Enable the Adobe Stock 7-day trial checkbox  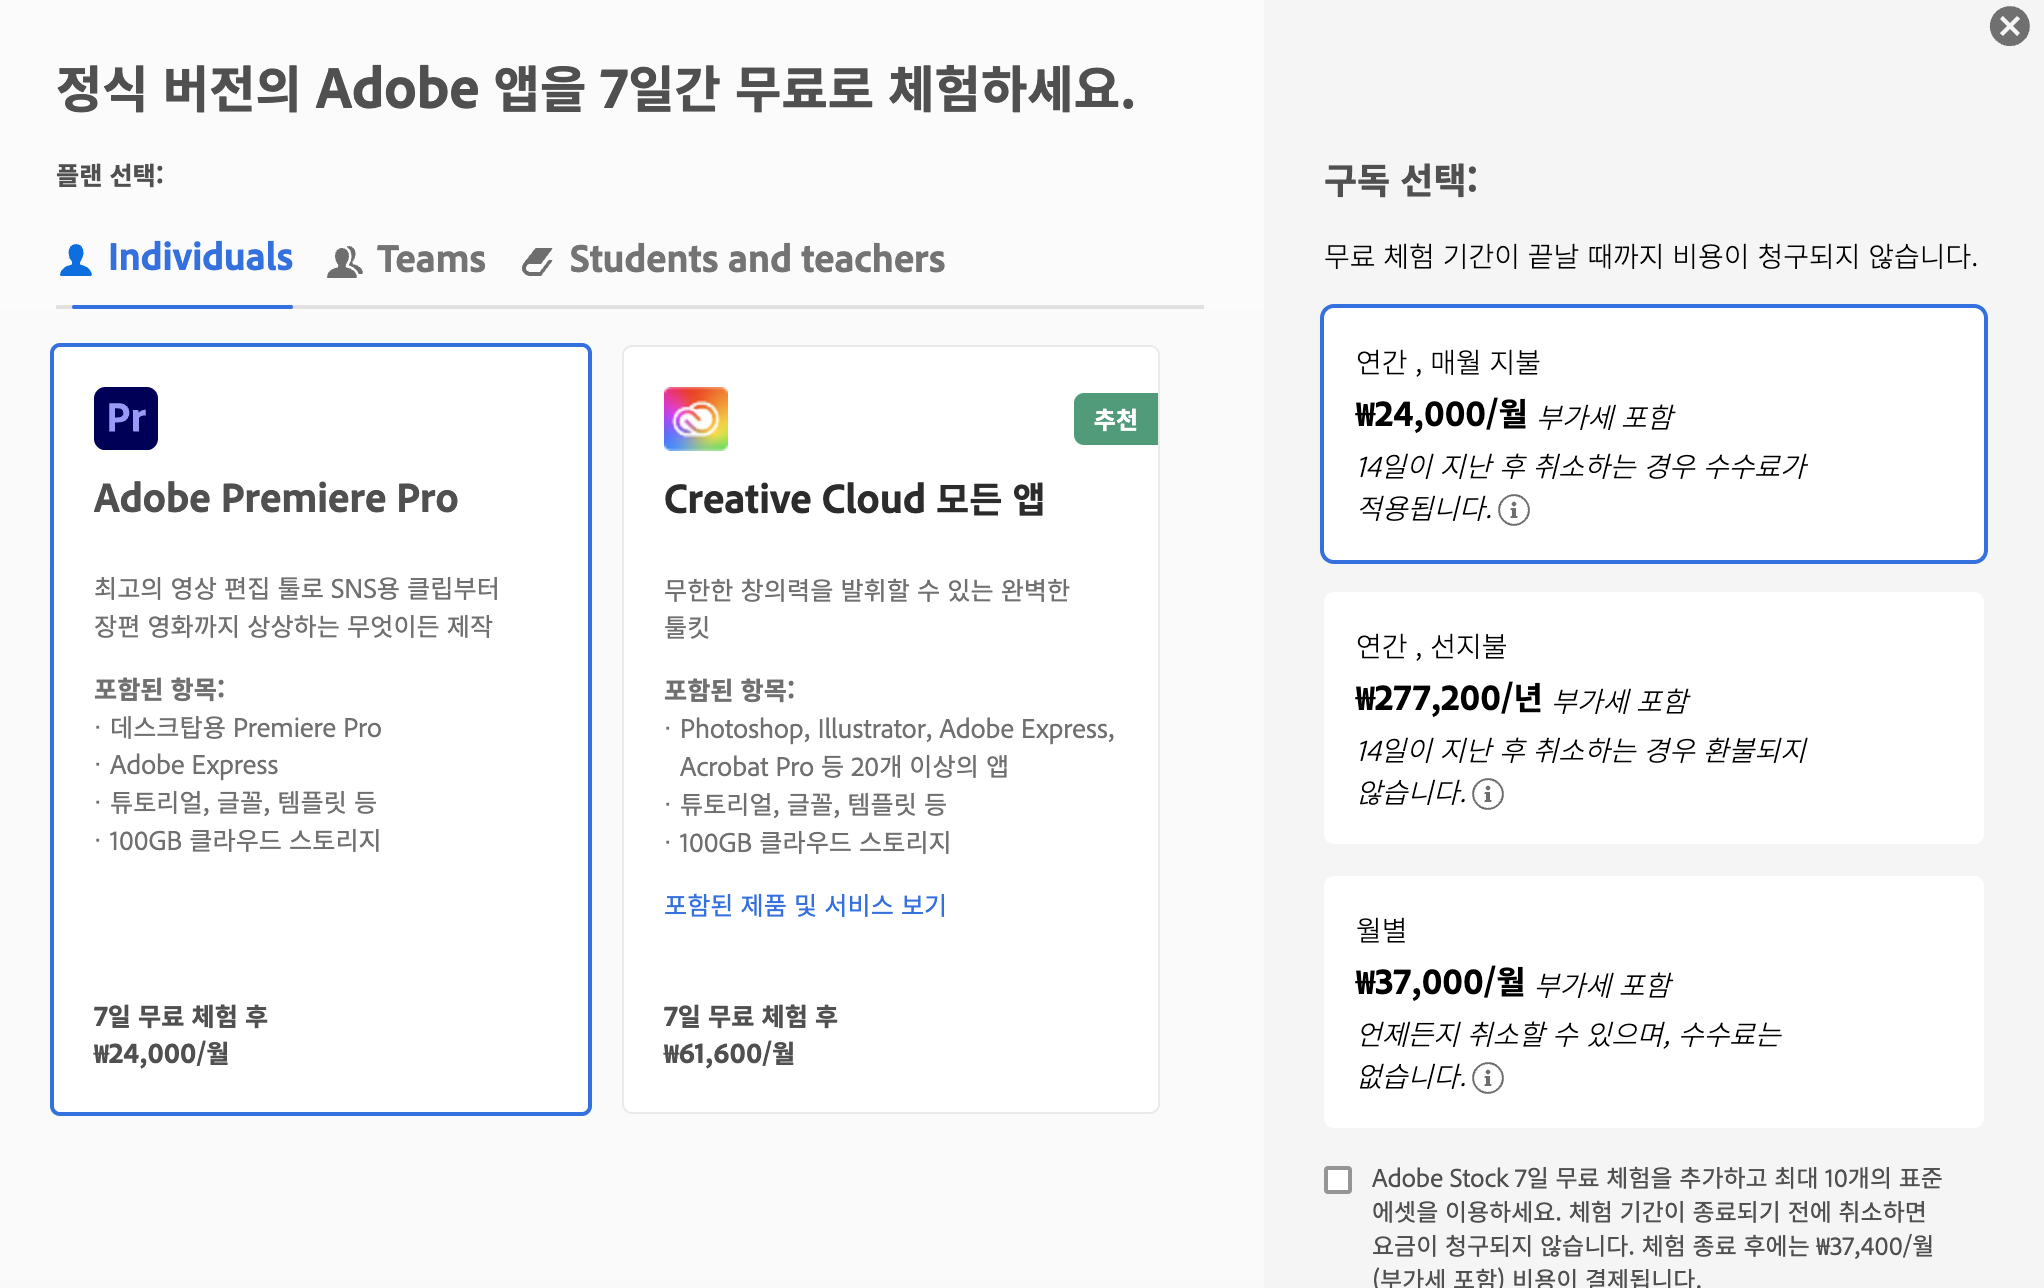point(1338,1180)
